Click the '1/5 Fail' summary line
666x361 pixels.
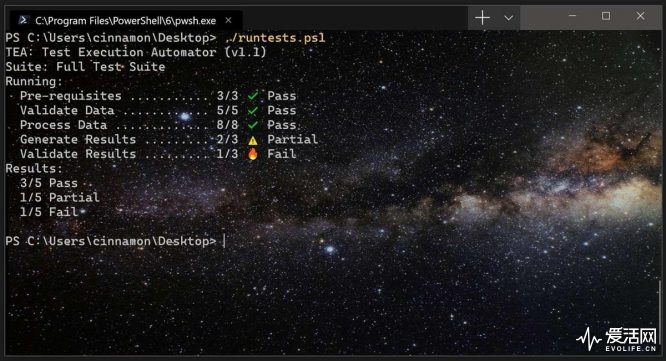tap(49, 212)
